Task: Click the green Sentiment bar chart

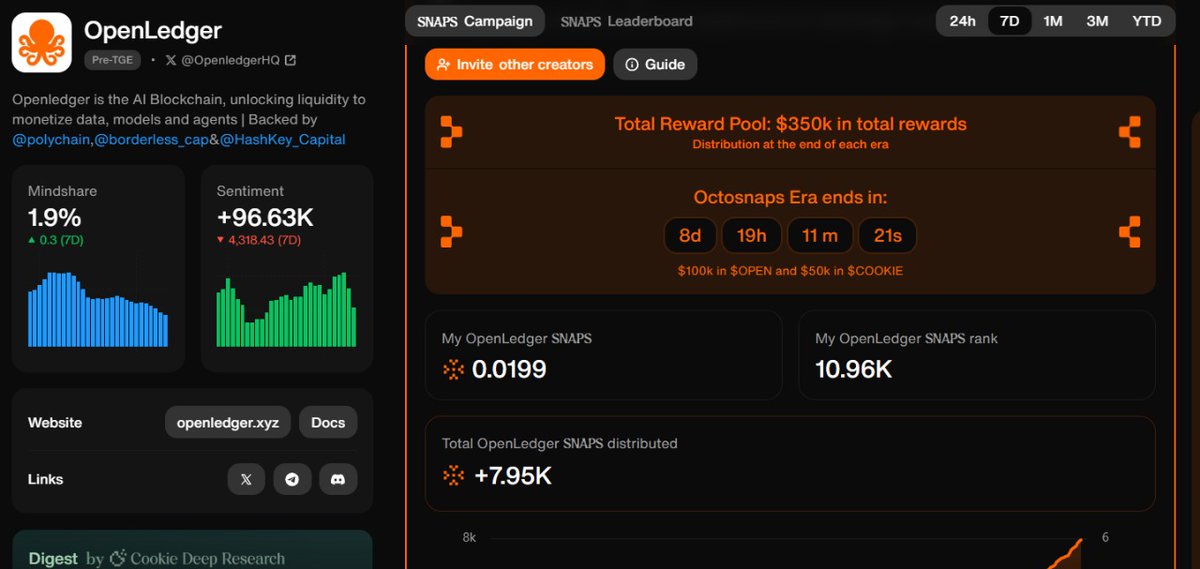Action: coord(287,309)
